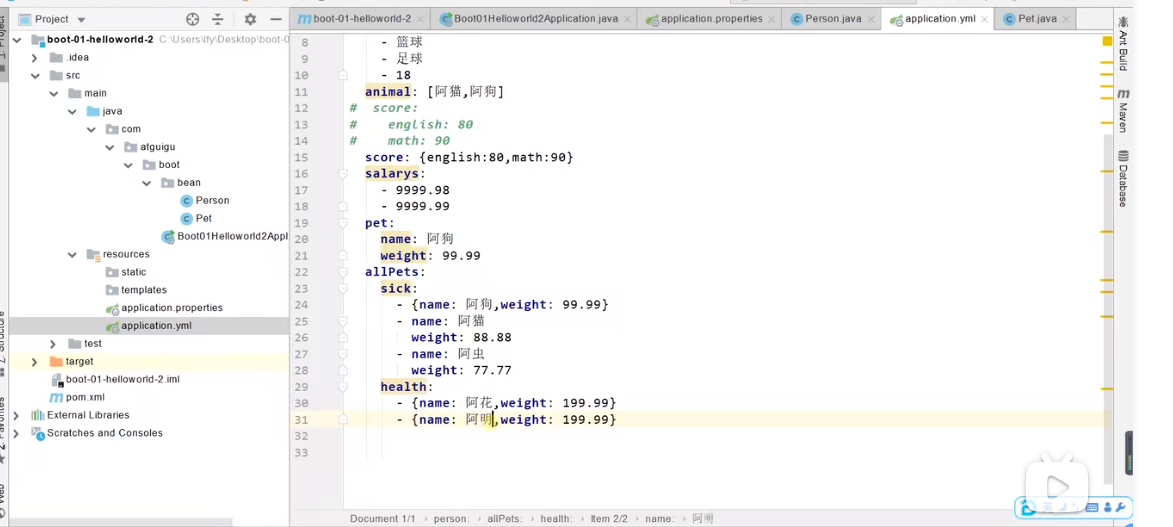This screenshot has width=1173, height=527.
Task: Fold the health list at line 29
Action: click(x=343, y=386)
